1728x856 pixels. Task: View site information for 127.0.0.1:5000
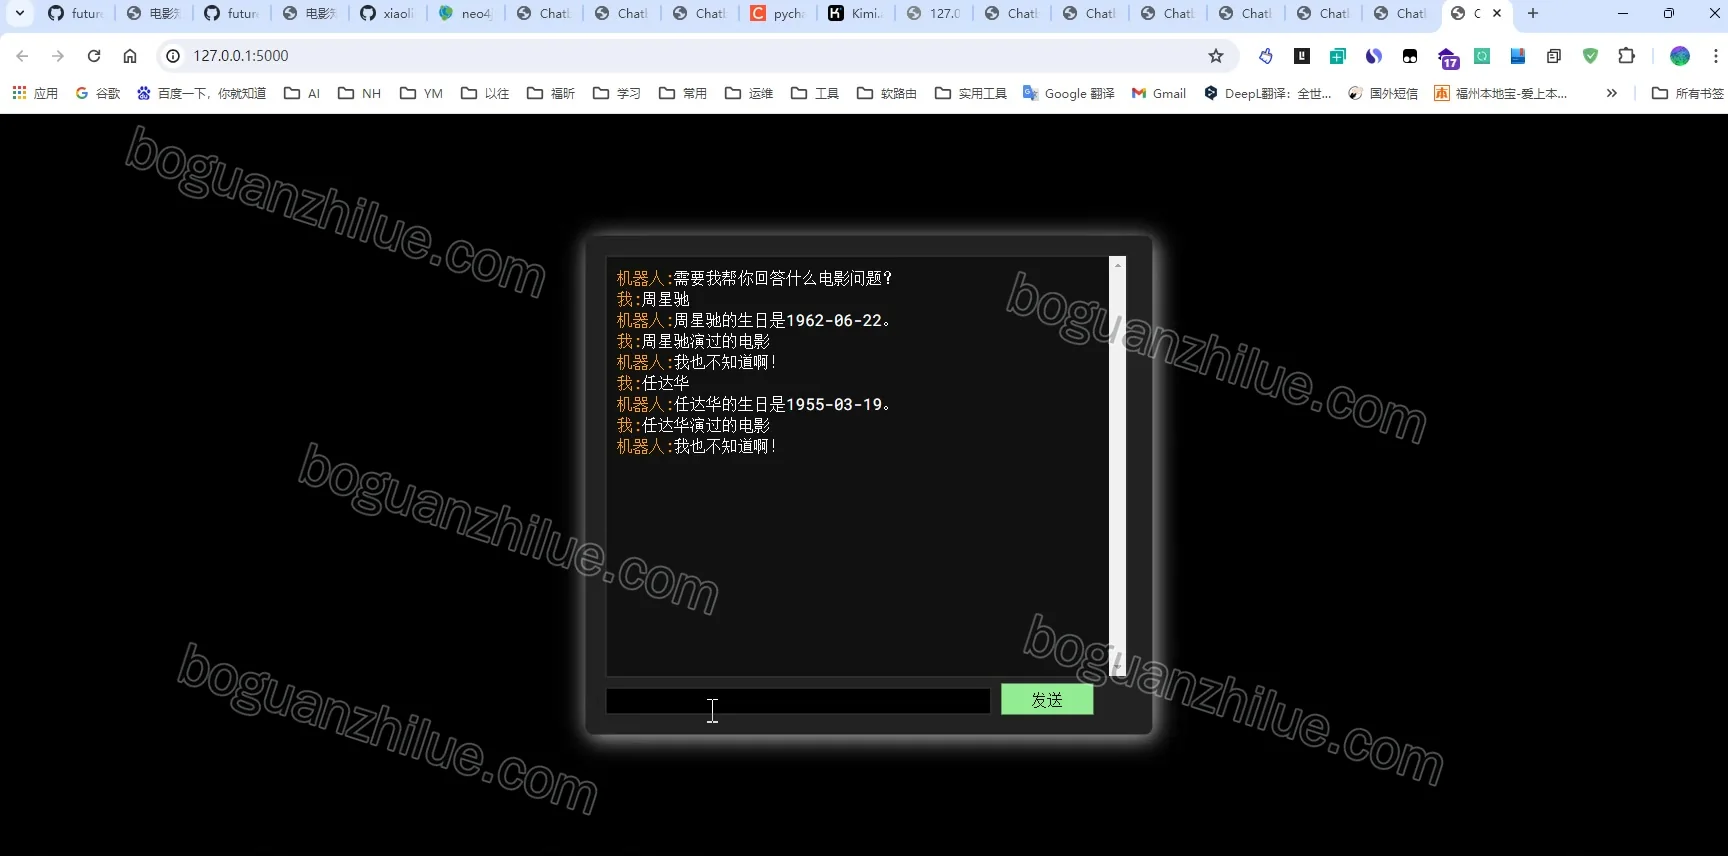[173, 56]
